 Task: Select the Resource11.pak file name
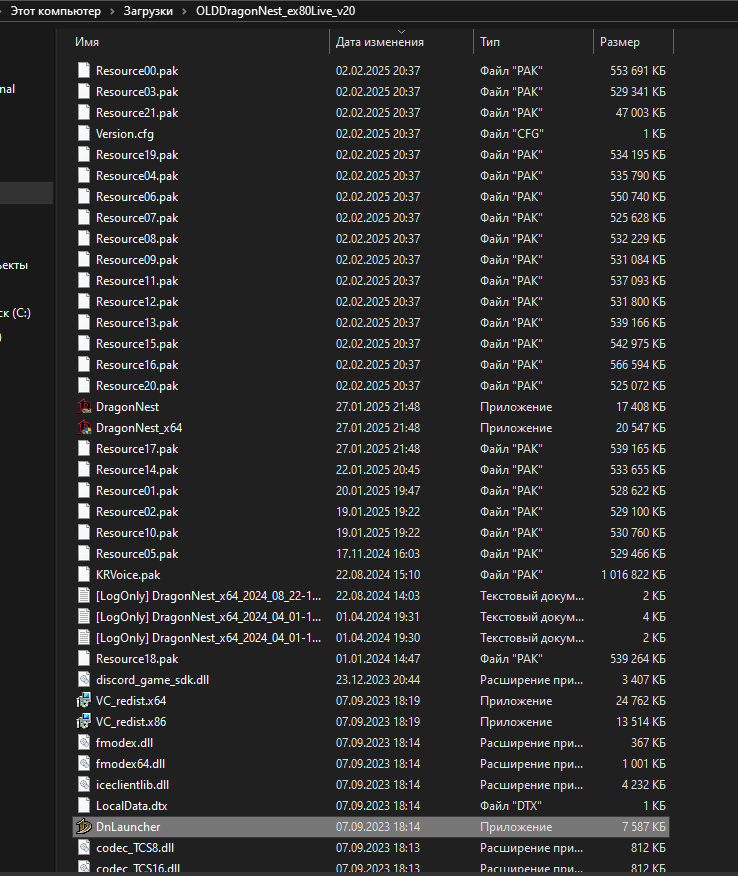click(x=137, y=281)
